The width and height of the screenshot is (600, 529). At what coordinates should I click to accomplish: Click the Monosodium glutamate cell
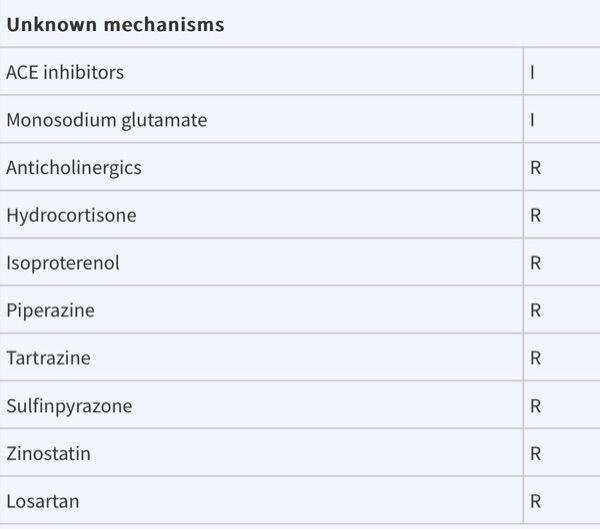(x=106, y=120)
